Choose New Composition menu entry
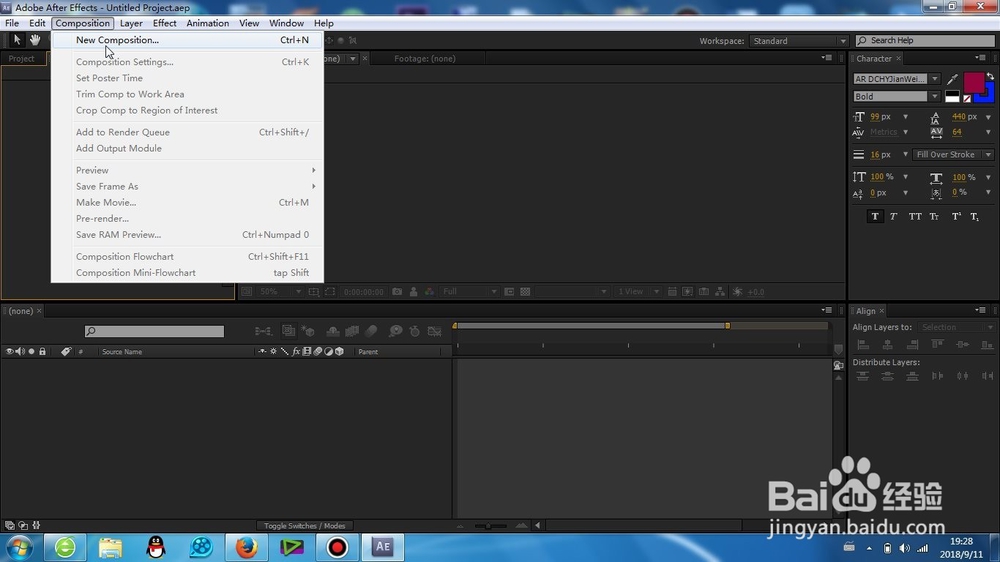1000x562 pixels. coord(188,40)
